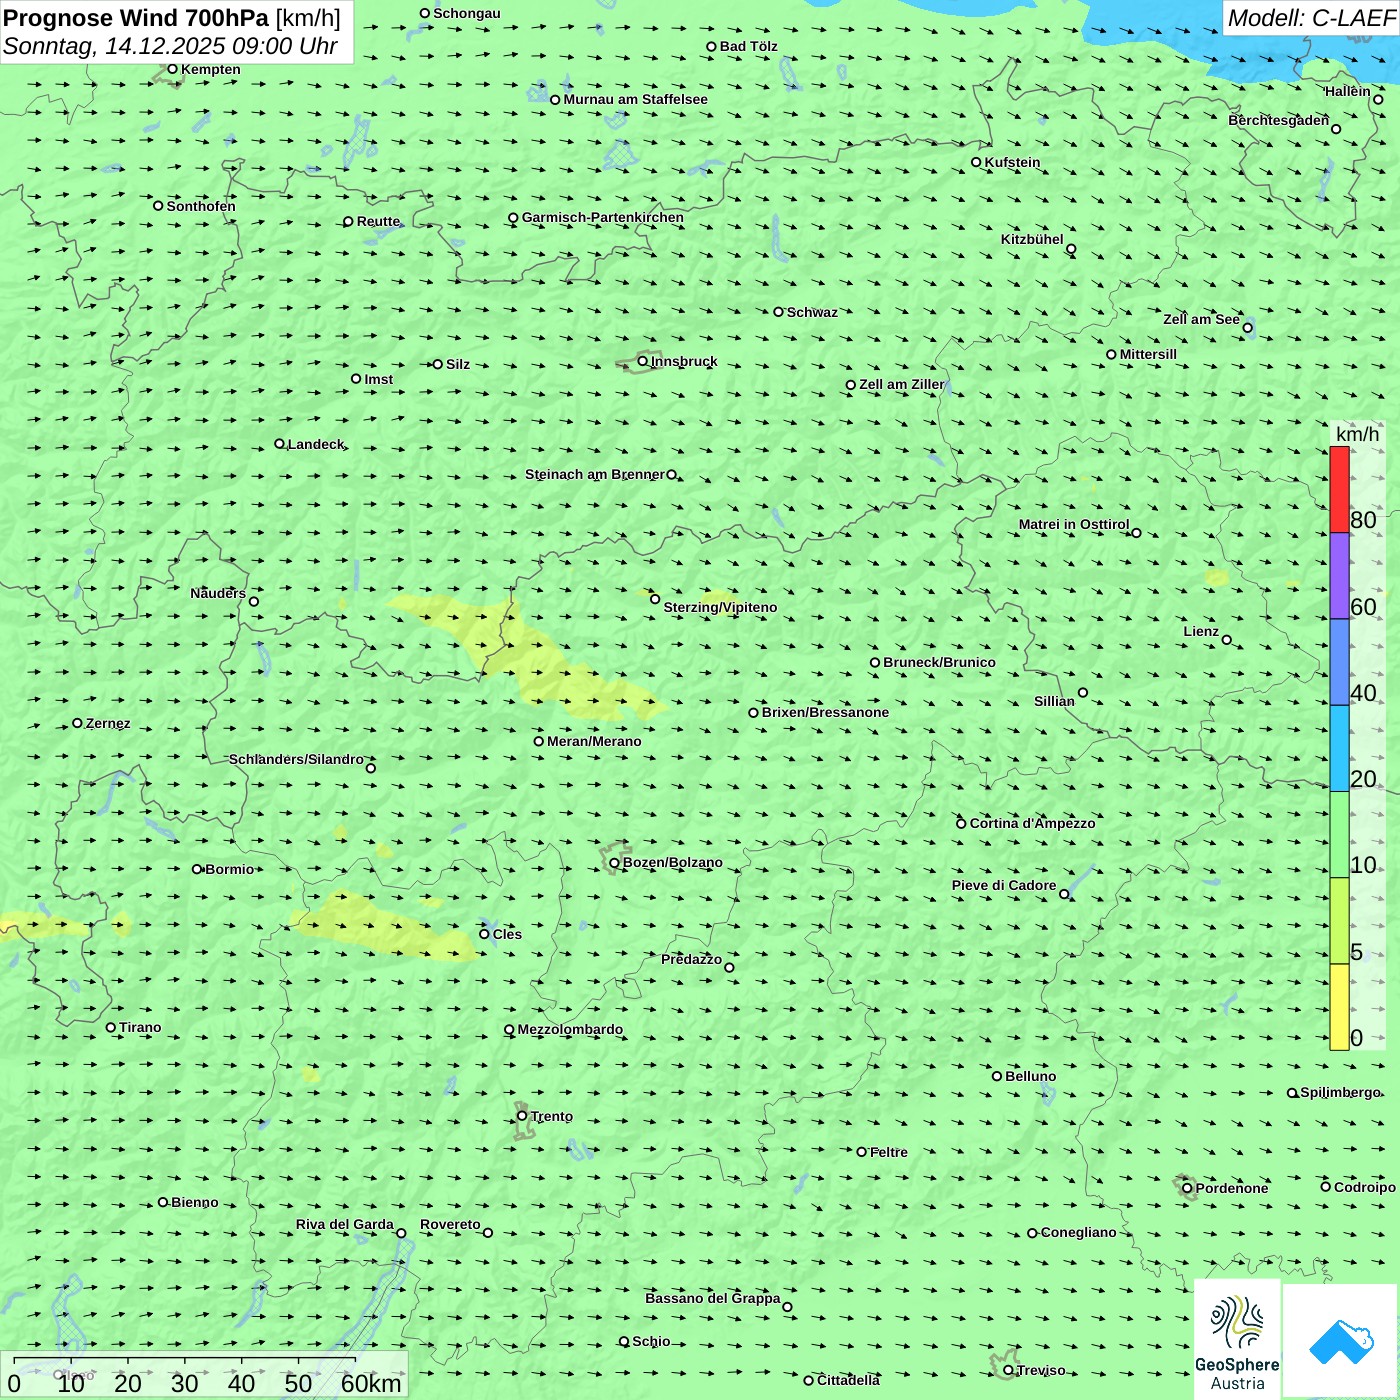Click the km/h unit heading above the legend
Image resolution: width=1400 pixels, height=1400 pixels.
point(1357,434)
